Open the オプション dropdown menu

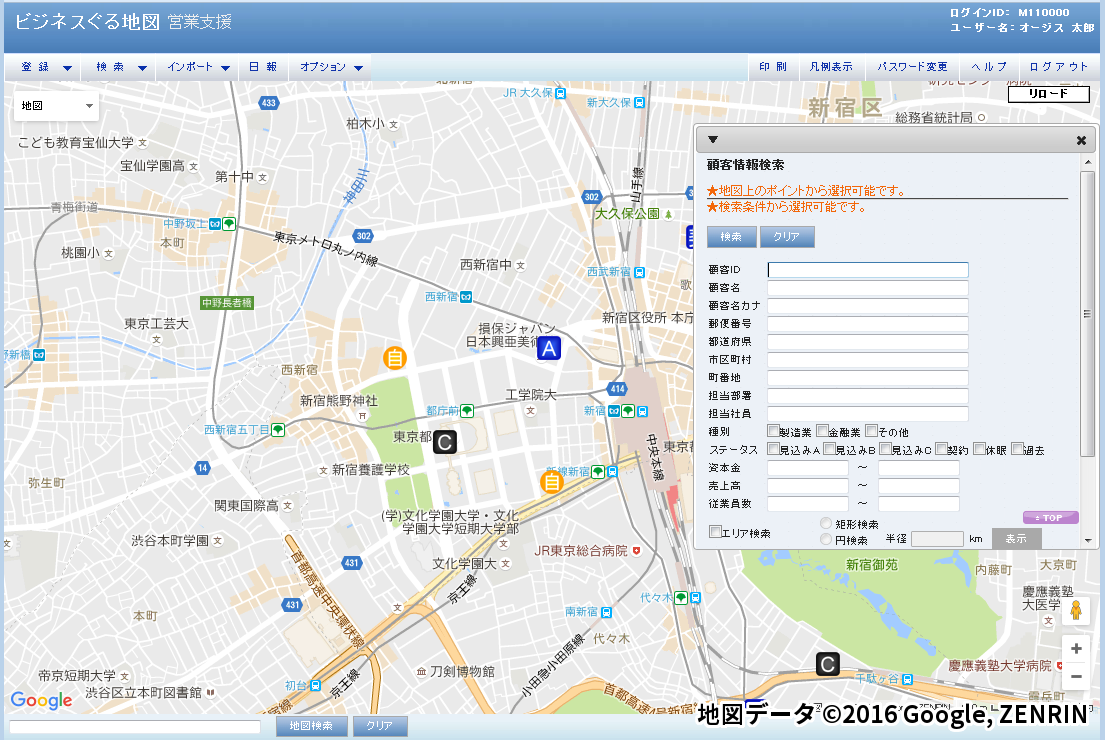[x=331, y=67]
